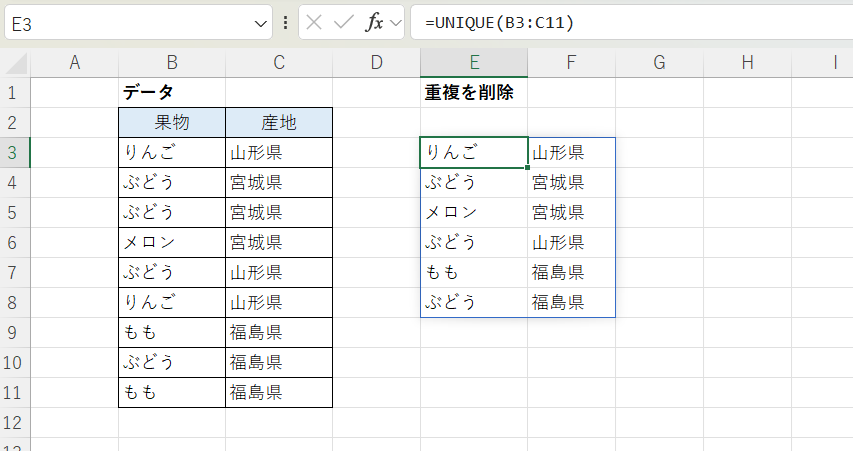The height and width of the screenshot is (451, 853).
Task: Select column C header
Action: tap(279, 63)
